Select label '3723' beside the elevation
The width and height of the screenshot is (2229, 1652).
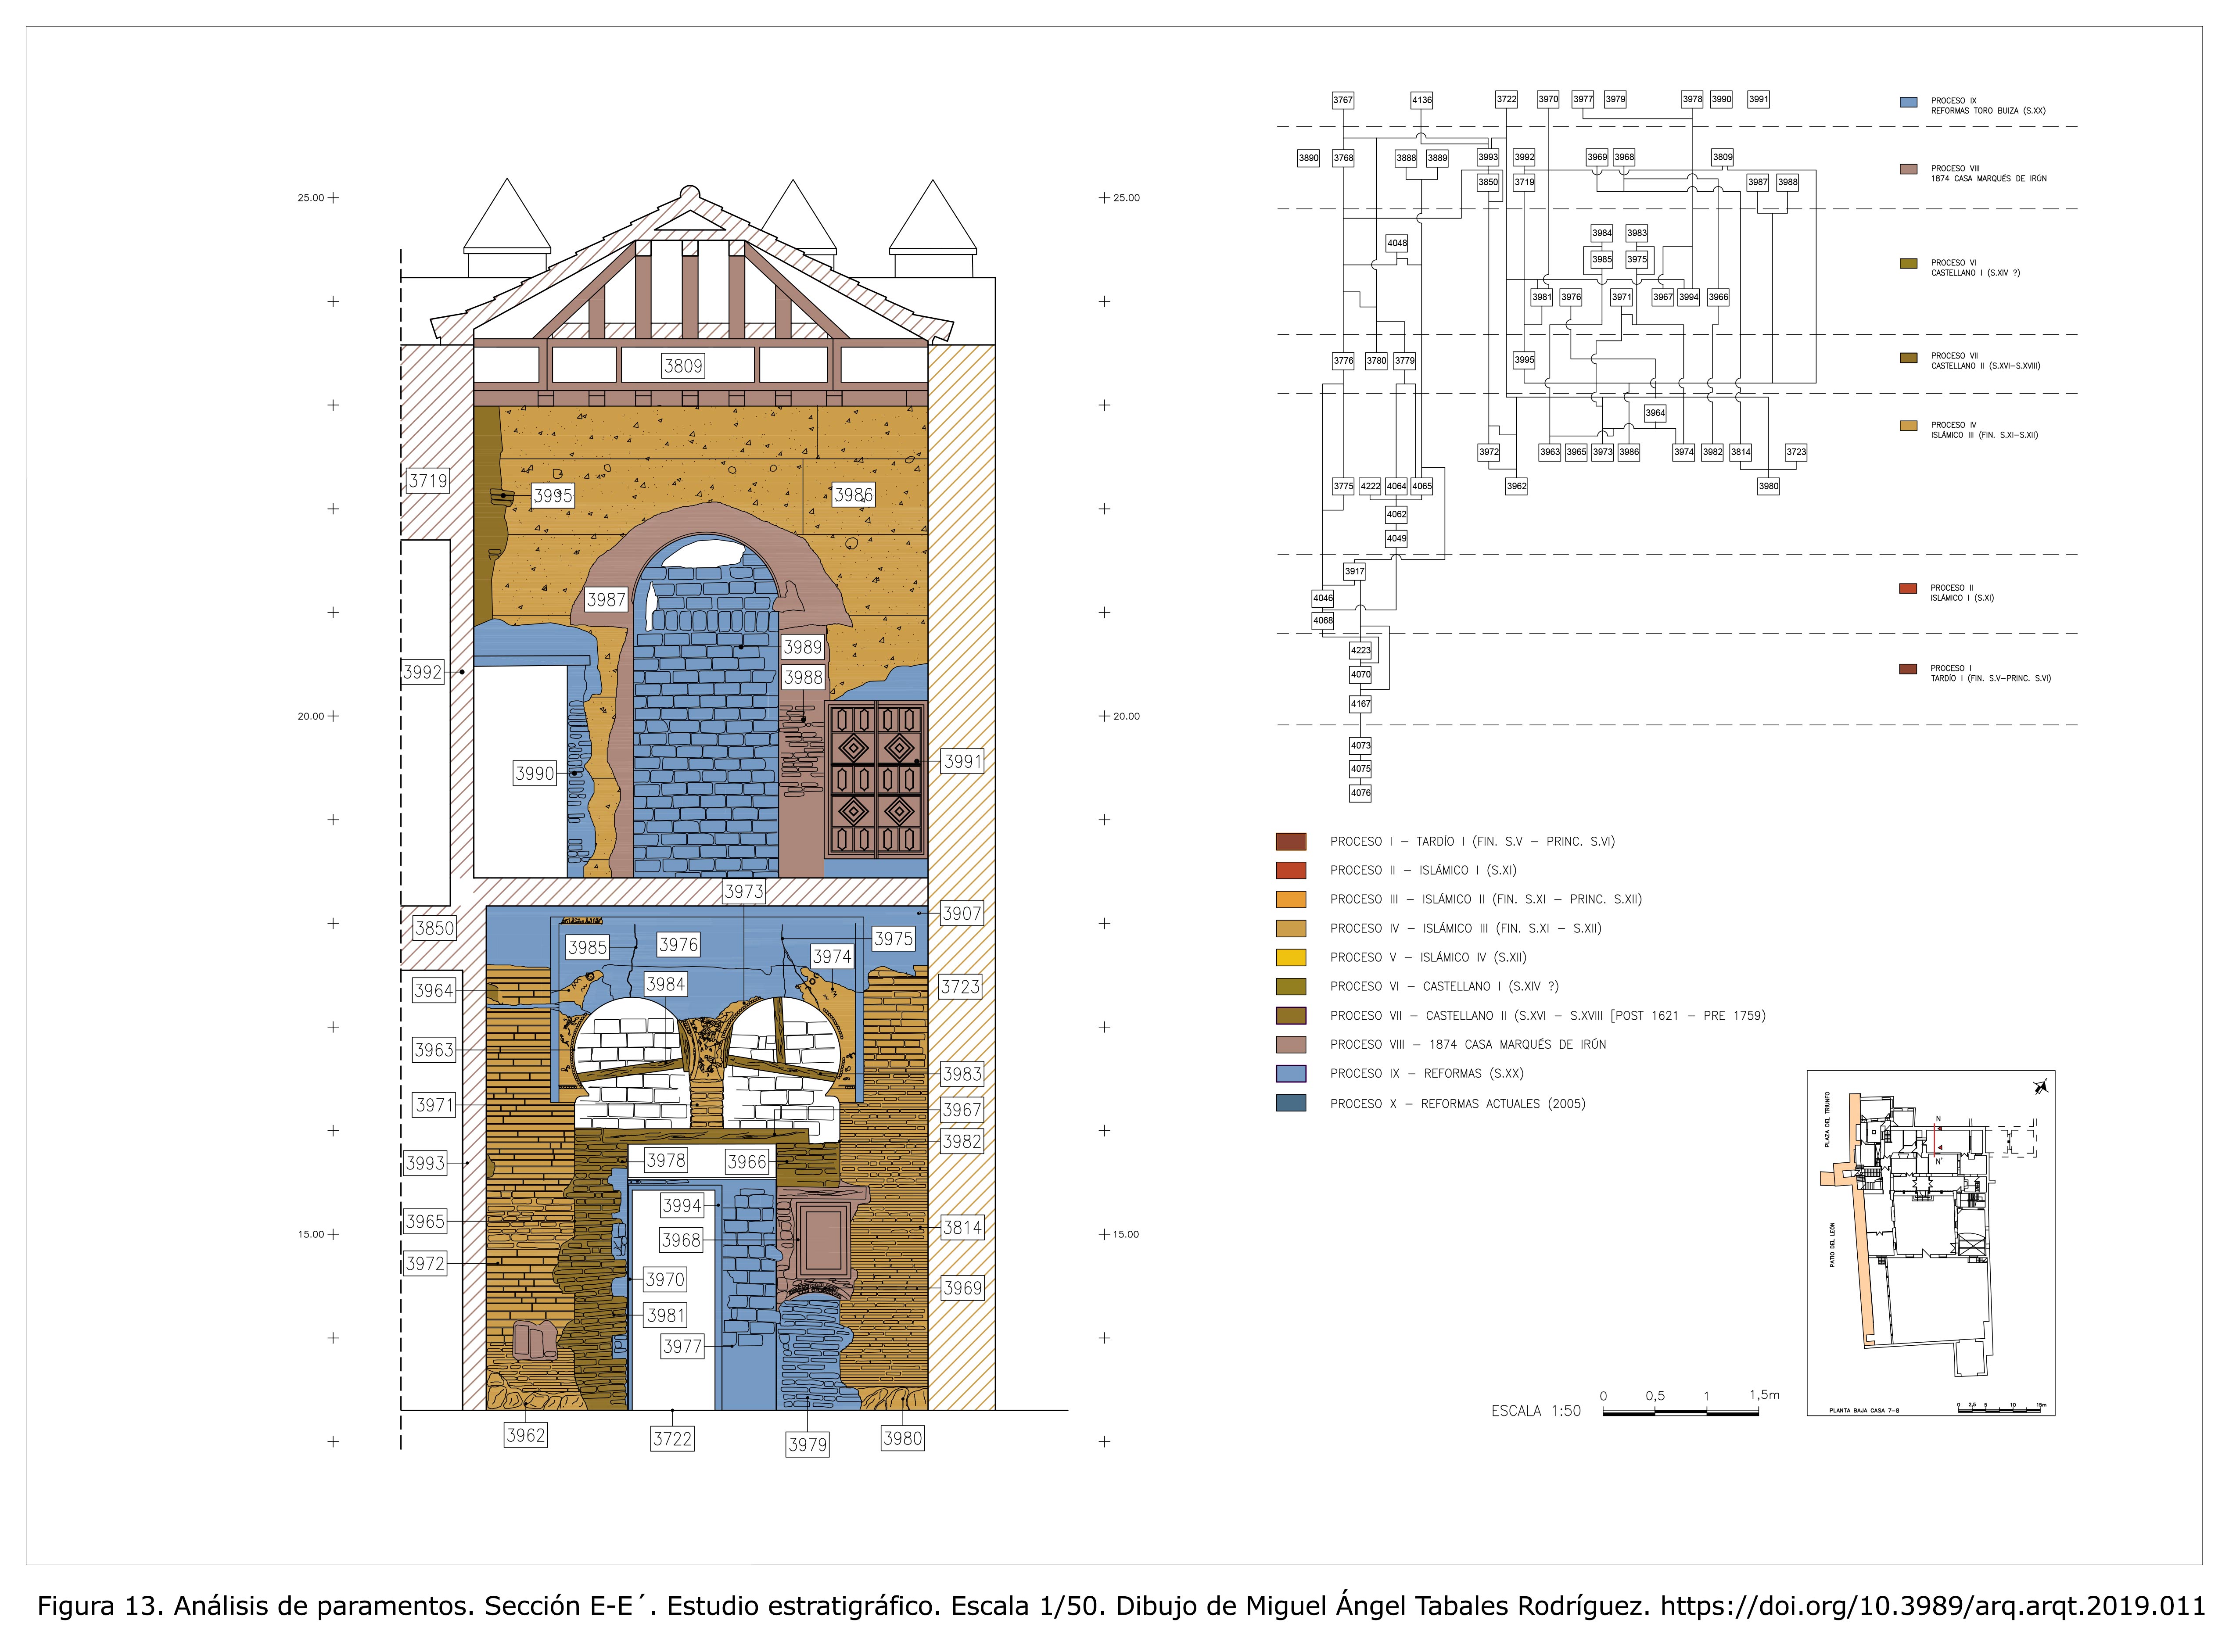(x=960, y=987)
